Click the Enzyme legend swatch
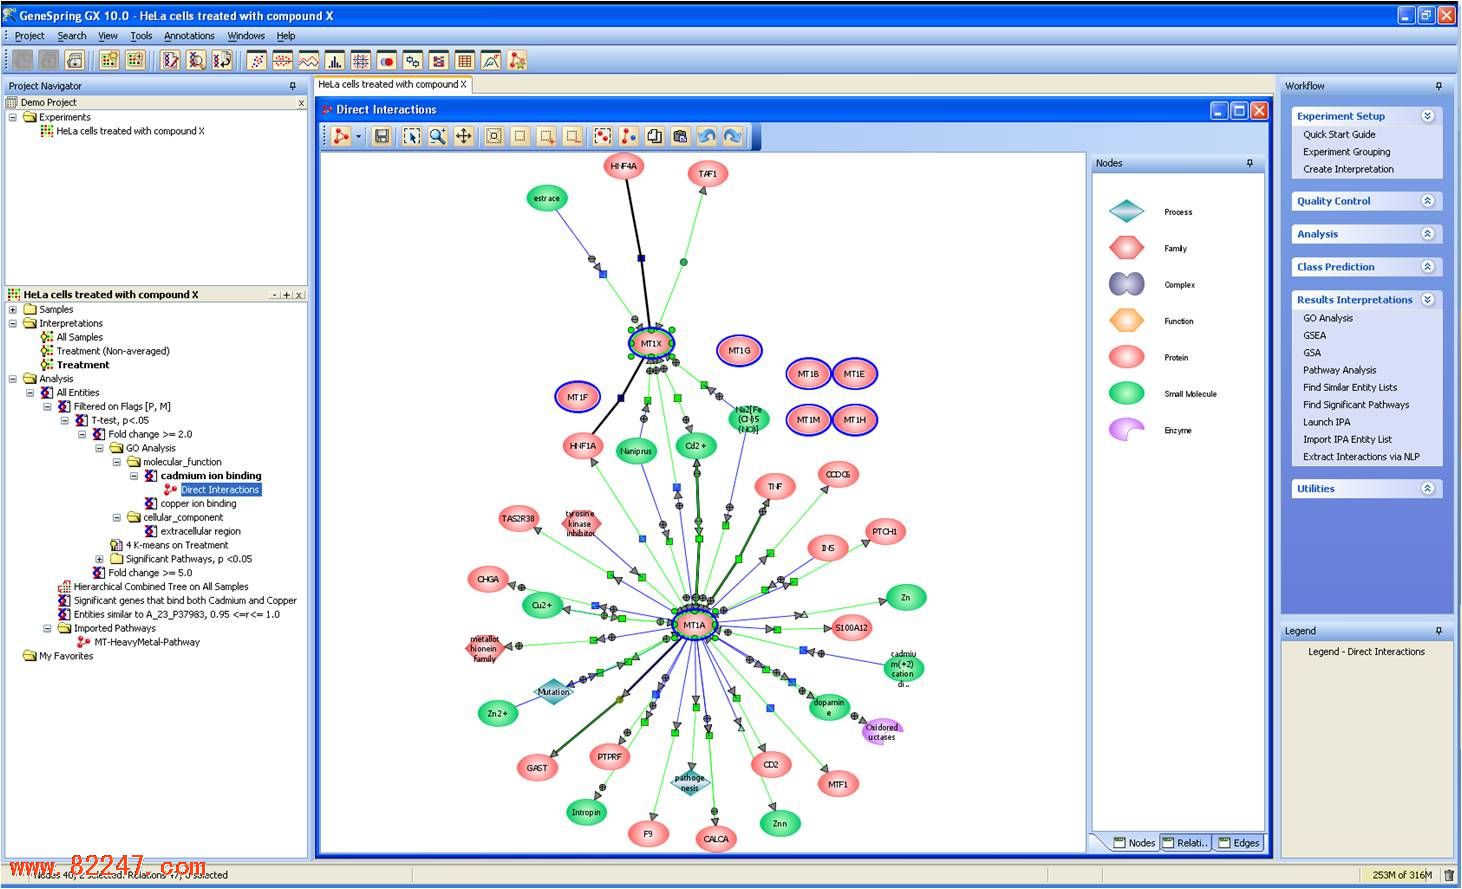This screenshot has height=889, width=1462. tap(1126, 430)
